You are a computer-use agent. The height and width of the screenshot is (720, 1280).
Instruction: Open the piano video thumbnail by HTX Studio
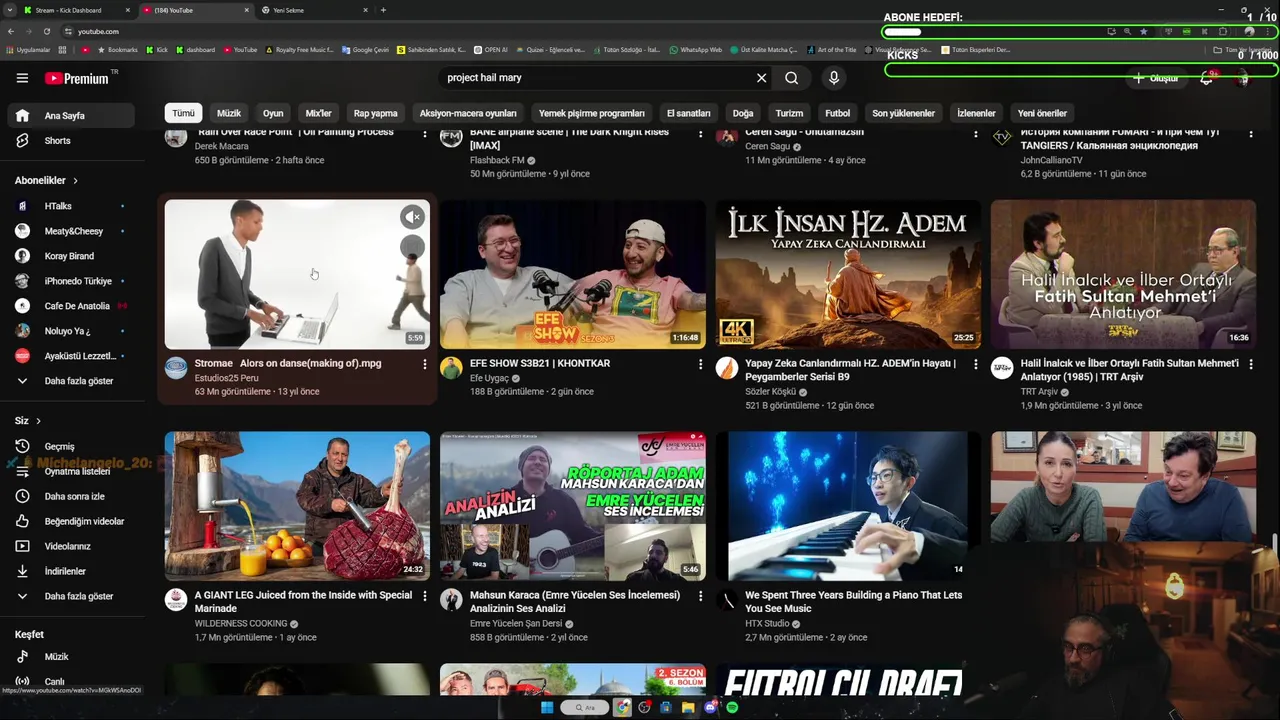click(x=848, y=506)
